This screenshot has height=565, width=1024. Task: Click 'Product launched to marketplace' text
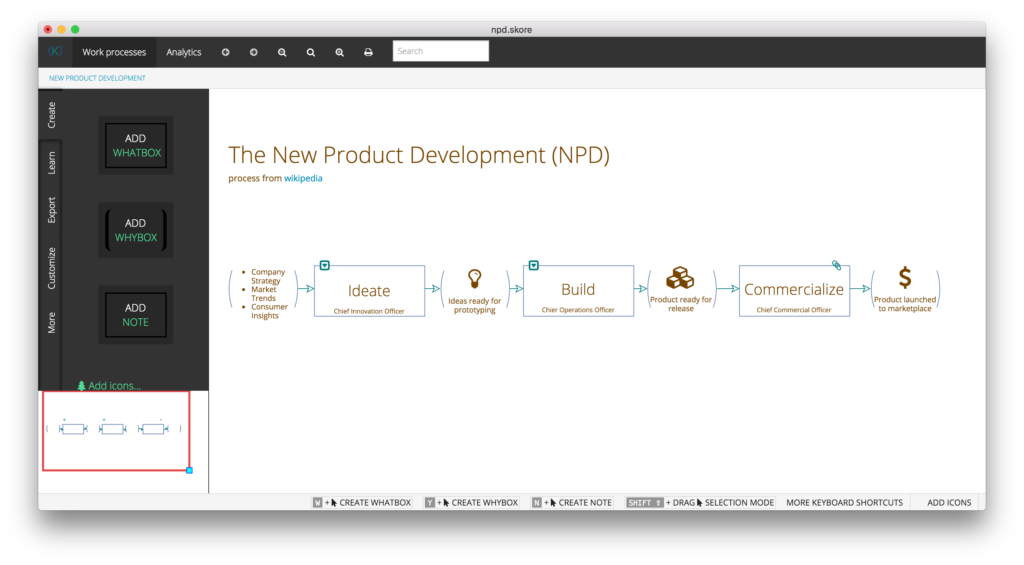pos(904,304)
